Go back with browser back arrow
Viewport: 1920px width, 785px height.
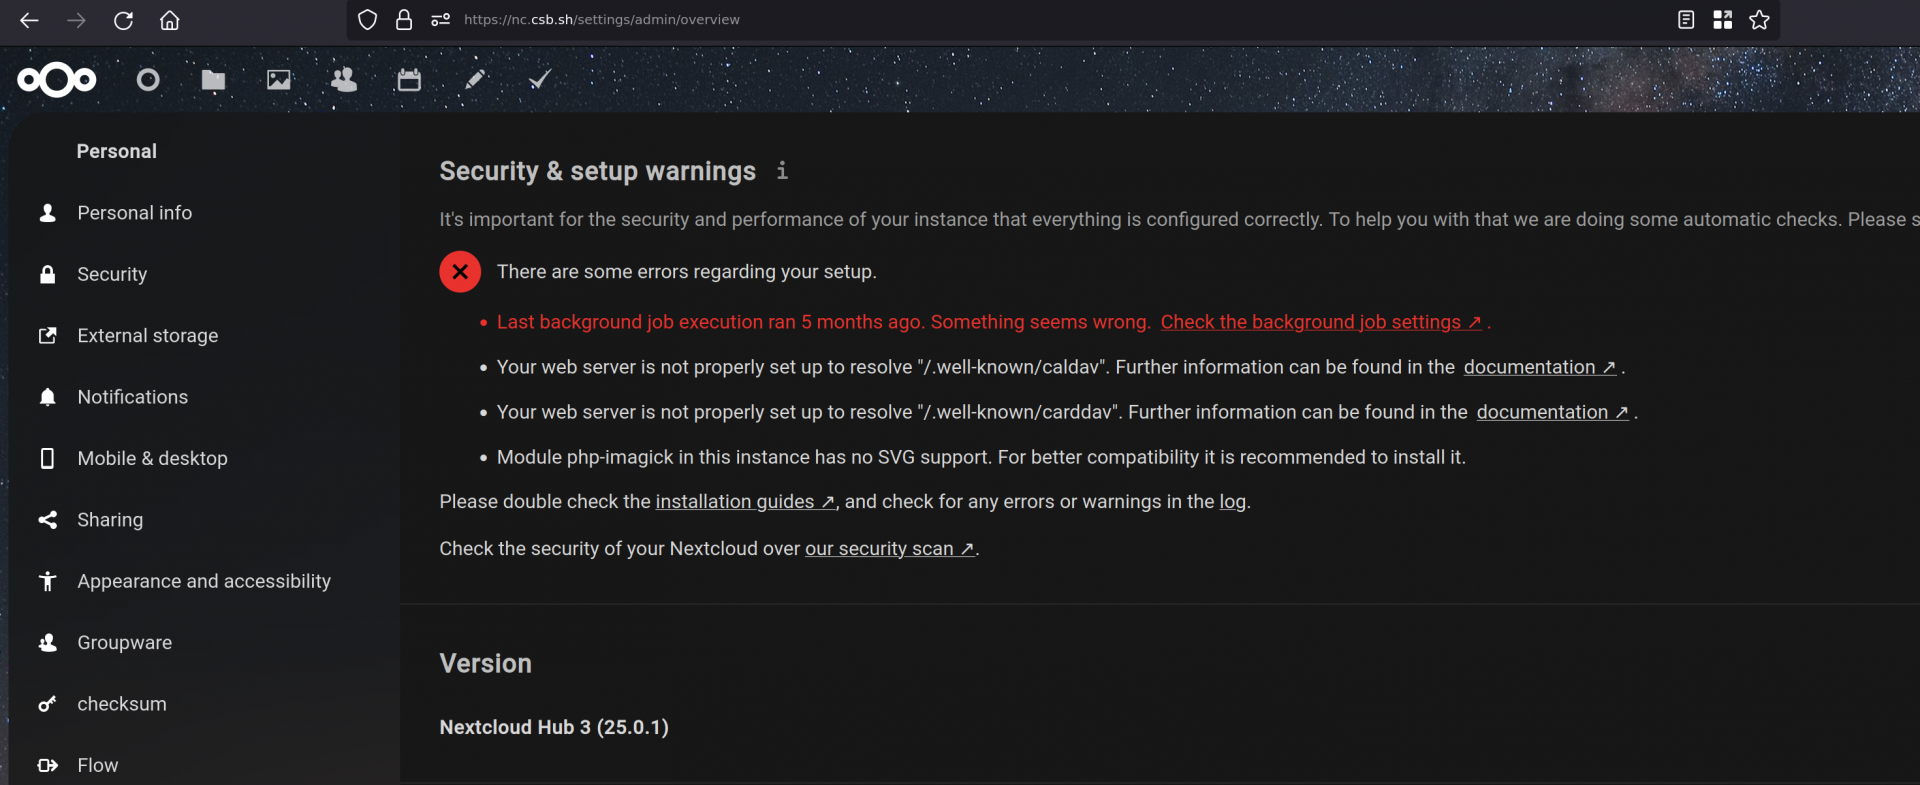click(x=29, y=20)
